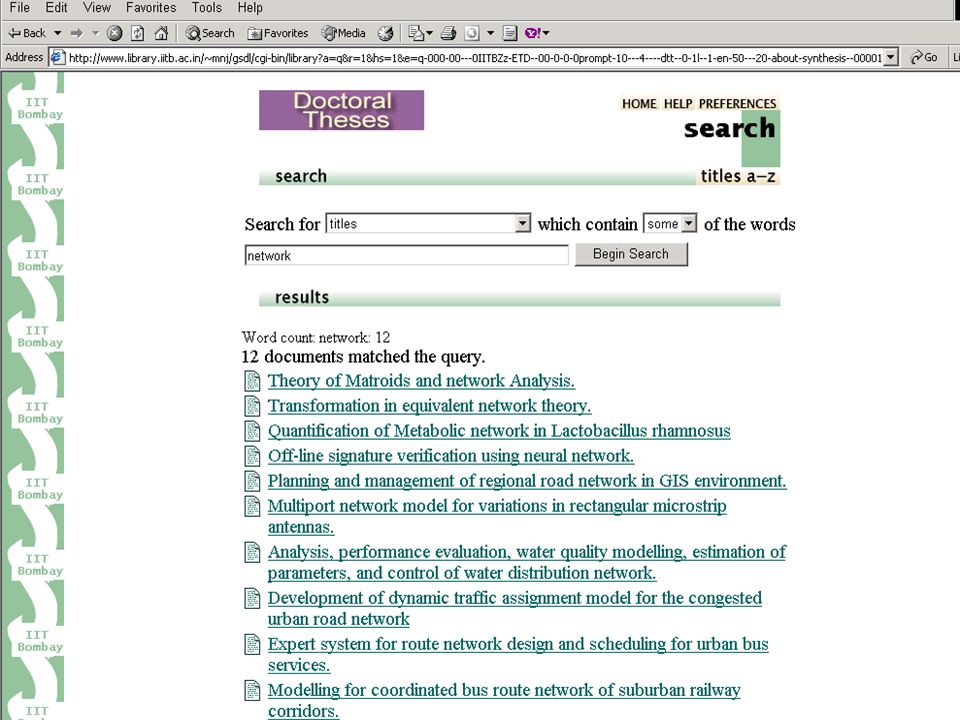Stop page loading with Stop icon
The height and width of the screenshot is (720, 960).
114,33
